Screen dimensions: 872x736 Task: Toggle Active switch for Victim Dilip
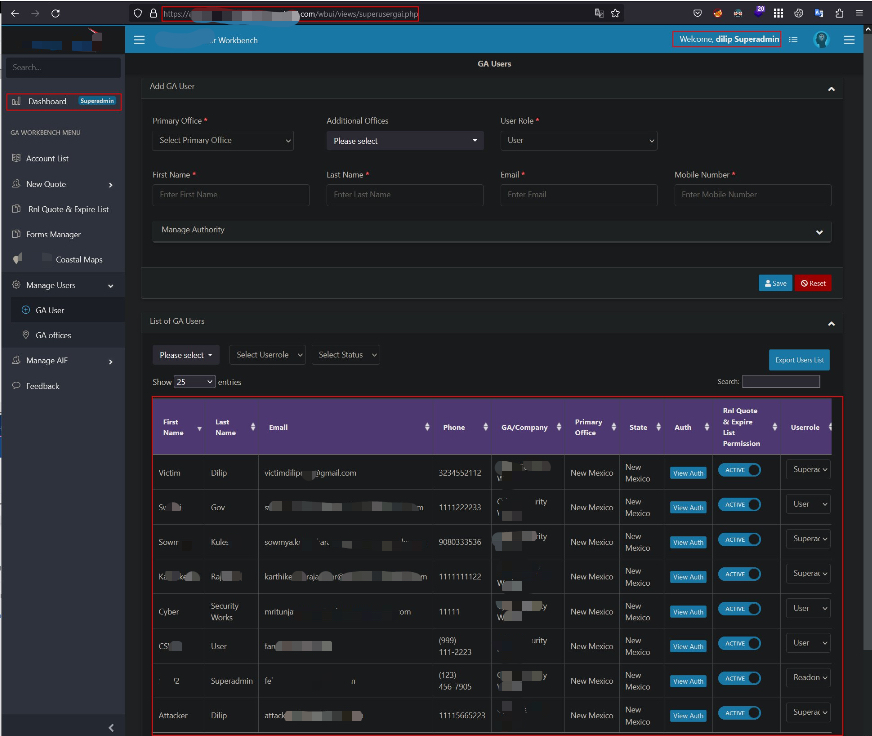pyautogui.click(x=739, y=470)
